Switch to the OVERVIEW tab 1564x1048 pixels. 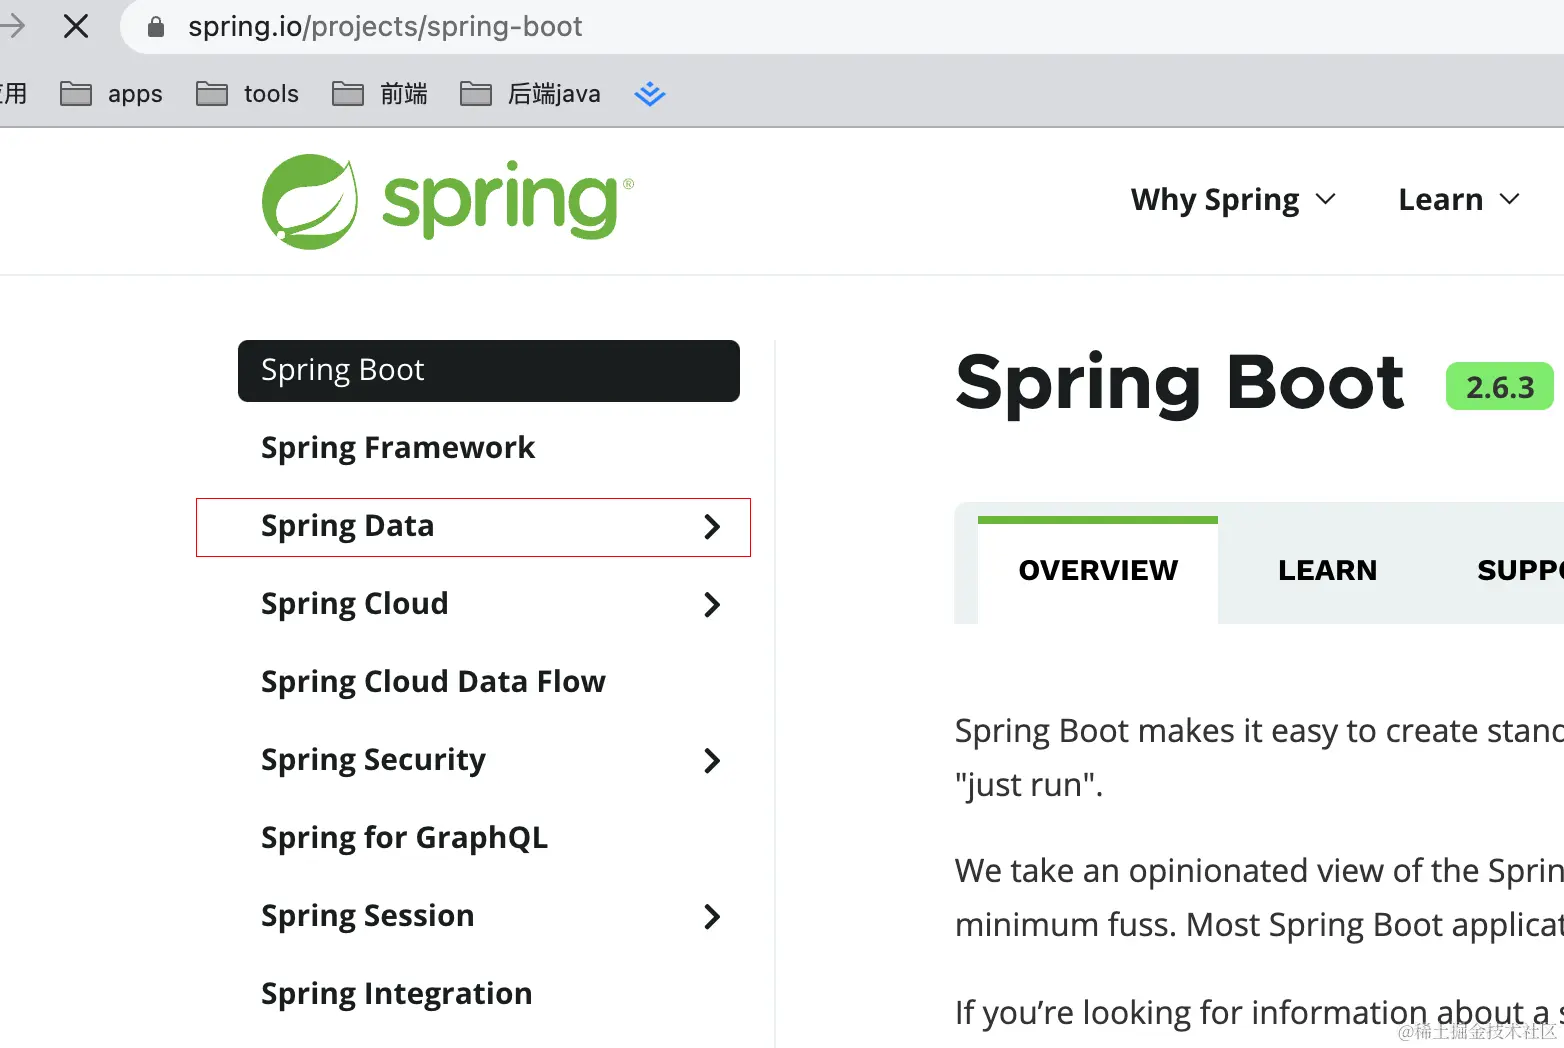pos(1098,570)
